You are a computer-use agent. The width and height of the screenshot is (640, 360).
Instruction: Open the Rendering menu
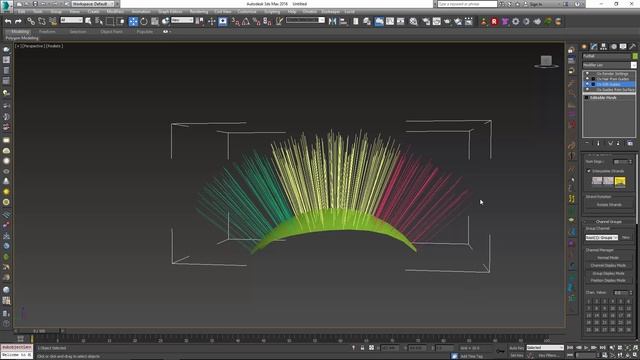click(x=198, y=12)
